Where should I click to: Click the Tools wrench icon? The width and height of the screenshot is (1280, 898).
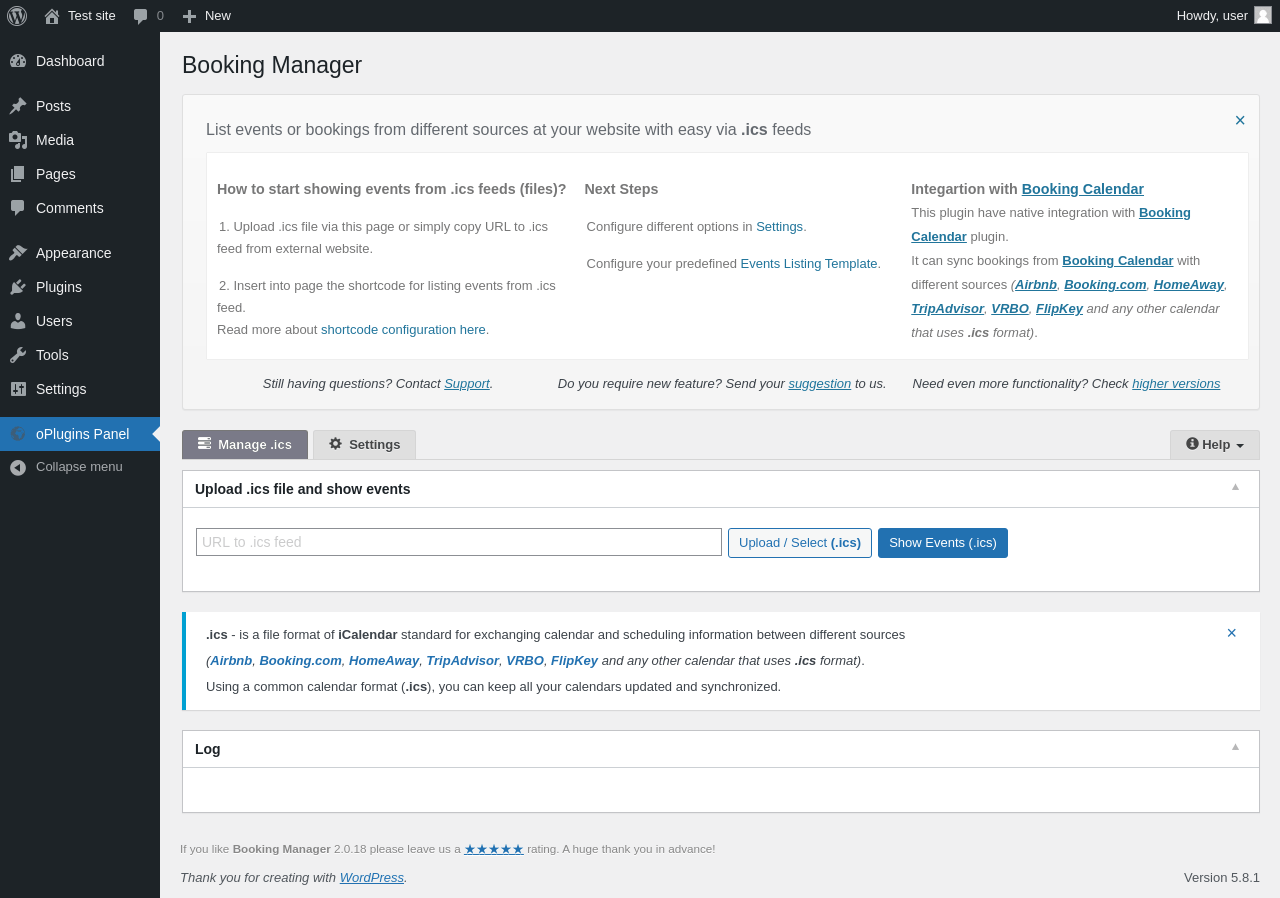(x=18, y=355)
